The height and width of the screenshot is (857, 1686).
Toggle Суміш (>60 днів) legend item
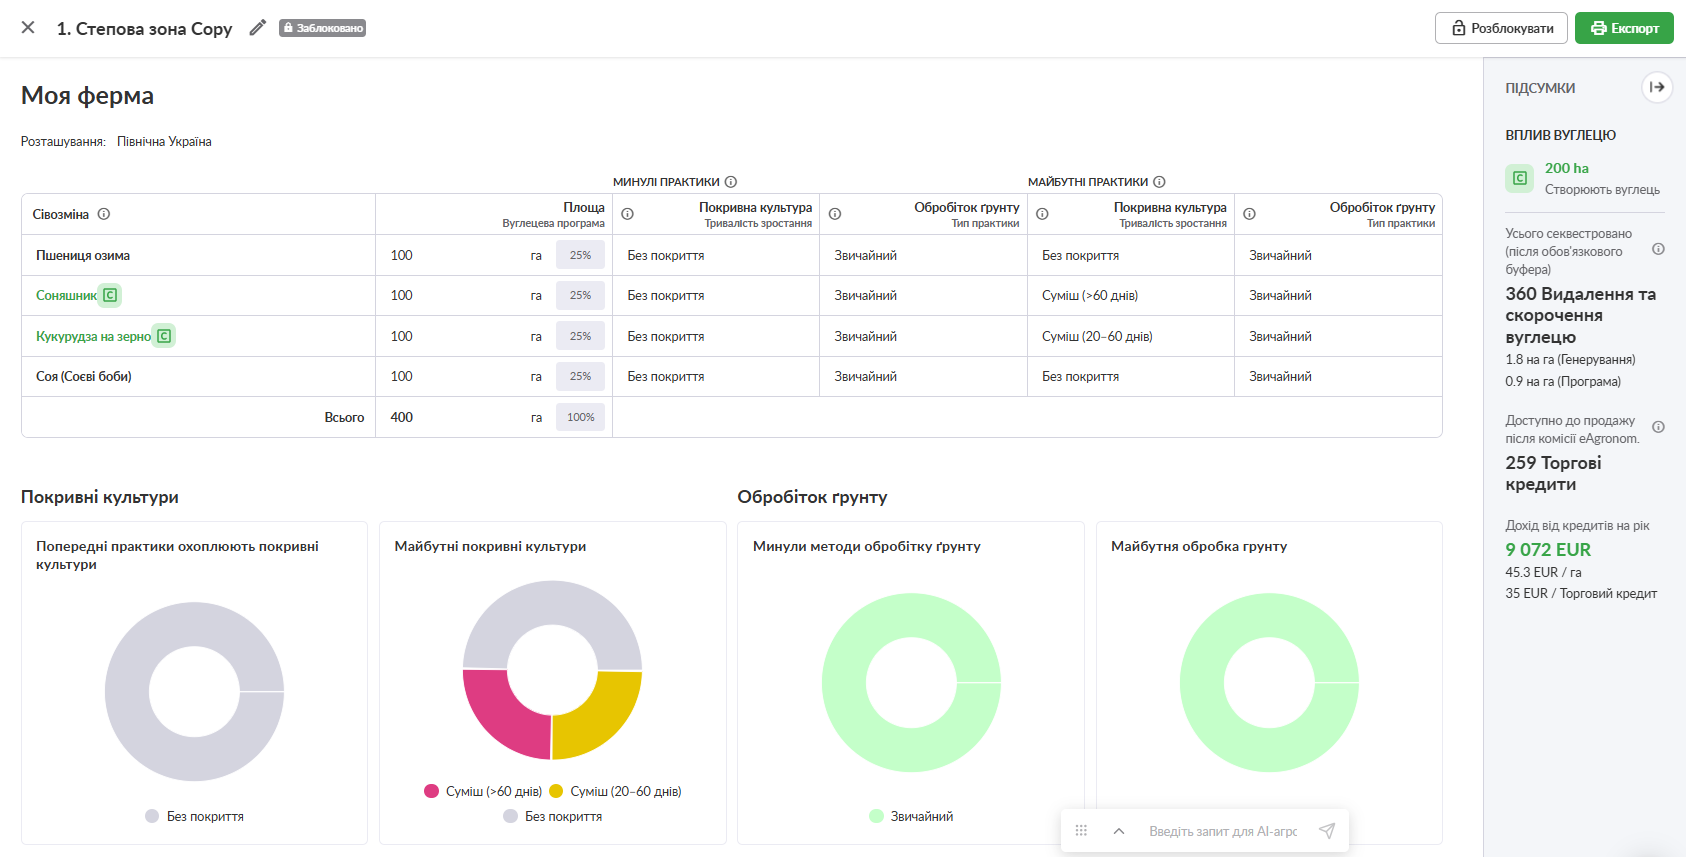[x=483, y=791]
